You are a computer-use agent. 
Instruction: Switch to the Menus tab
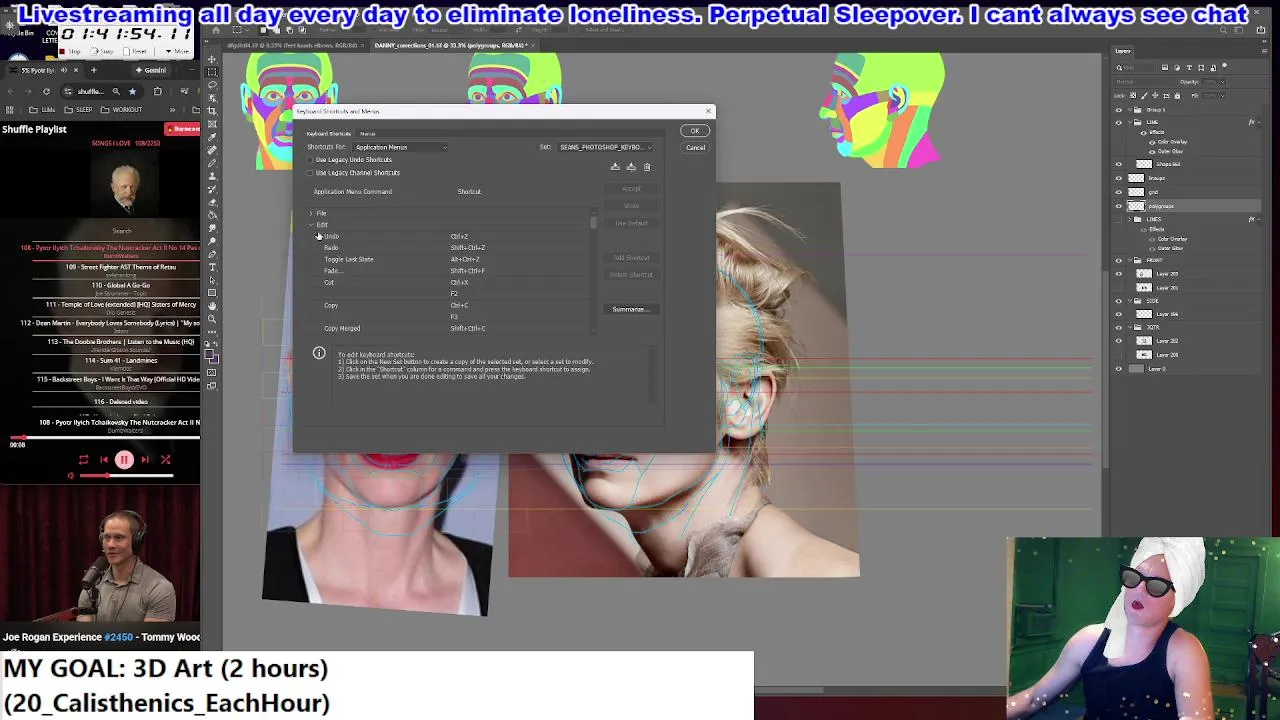pyautogui.click(x=368, y=134)
